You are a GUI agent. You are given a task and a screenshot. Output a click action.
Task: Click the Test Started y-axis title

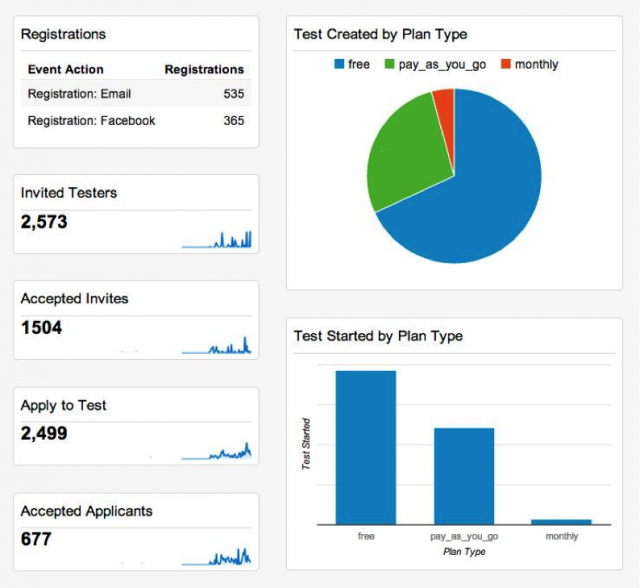(306, 444)
